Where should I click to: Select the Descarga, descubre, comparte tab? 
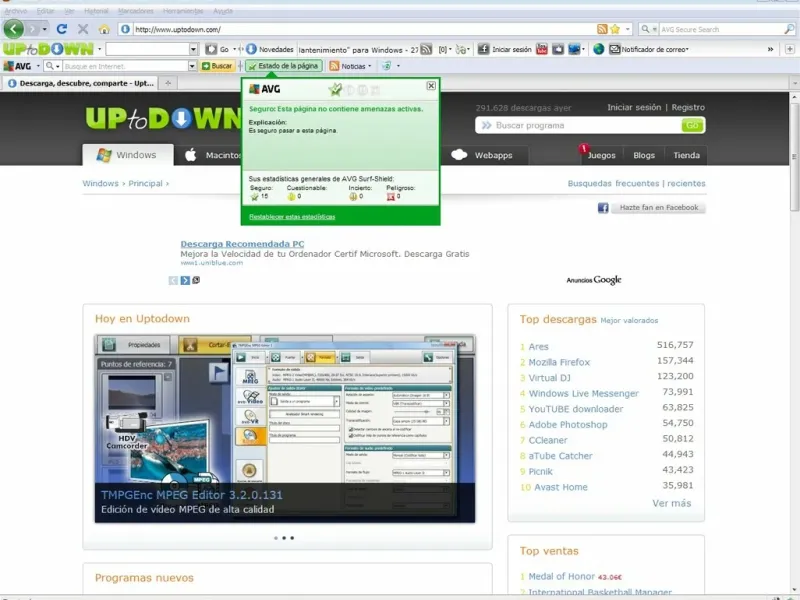(x=80, y=83)
